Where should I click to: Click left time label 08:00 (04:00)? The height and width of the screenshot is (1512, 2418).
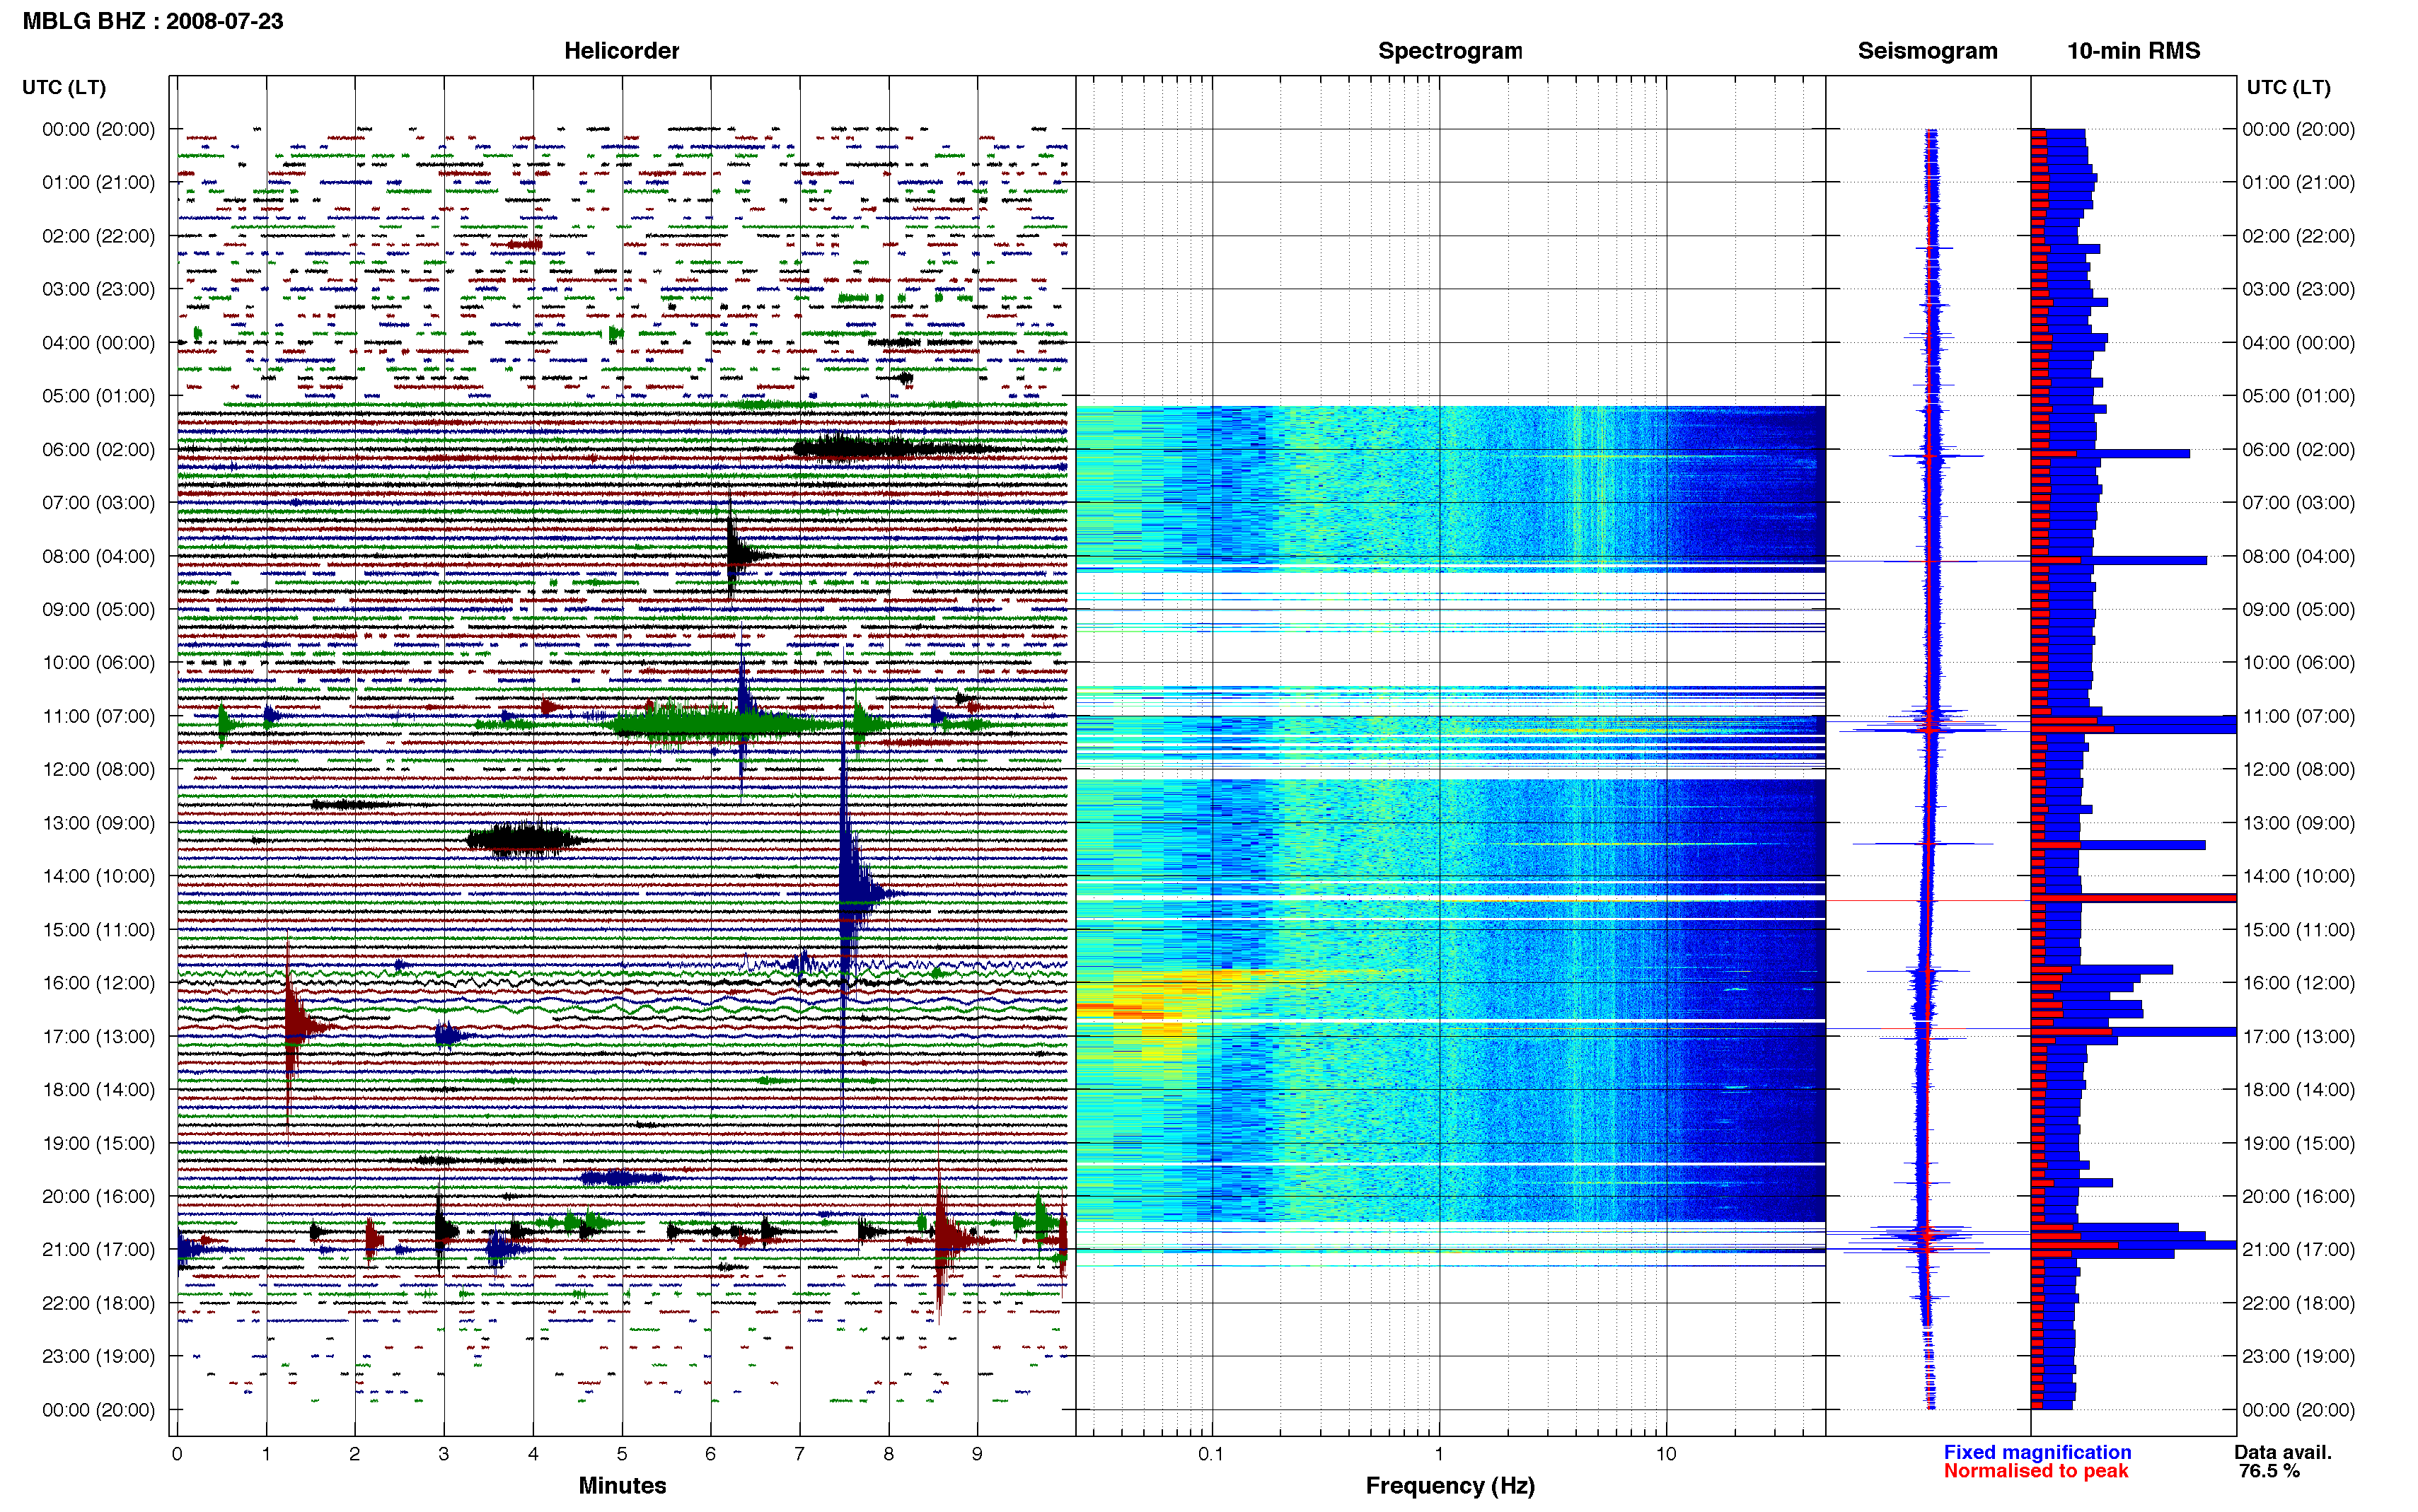tap(98, 556)
